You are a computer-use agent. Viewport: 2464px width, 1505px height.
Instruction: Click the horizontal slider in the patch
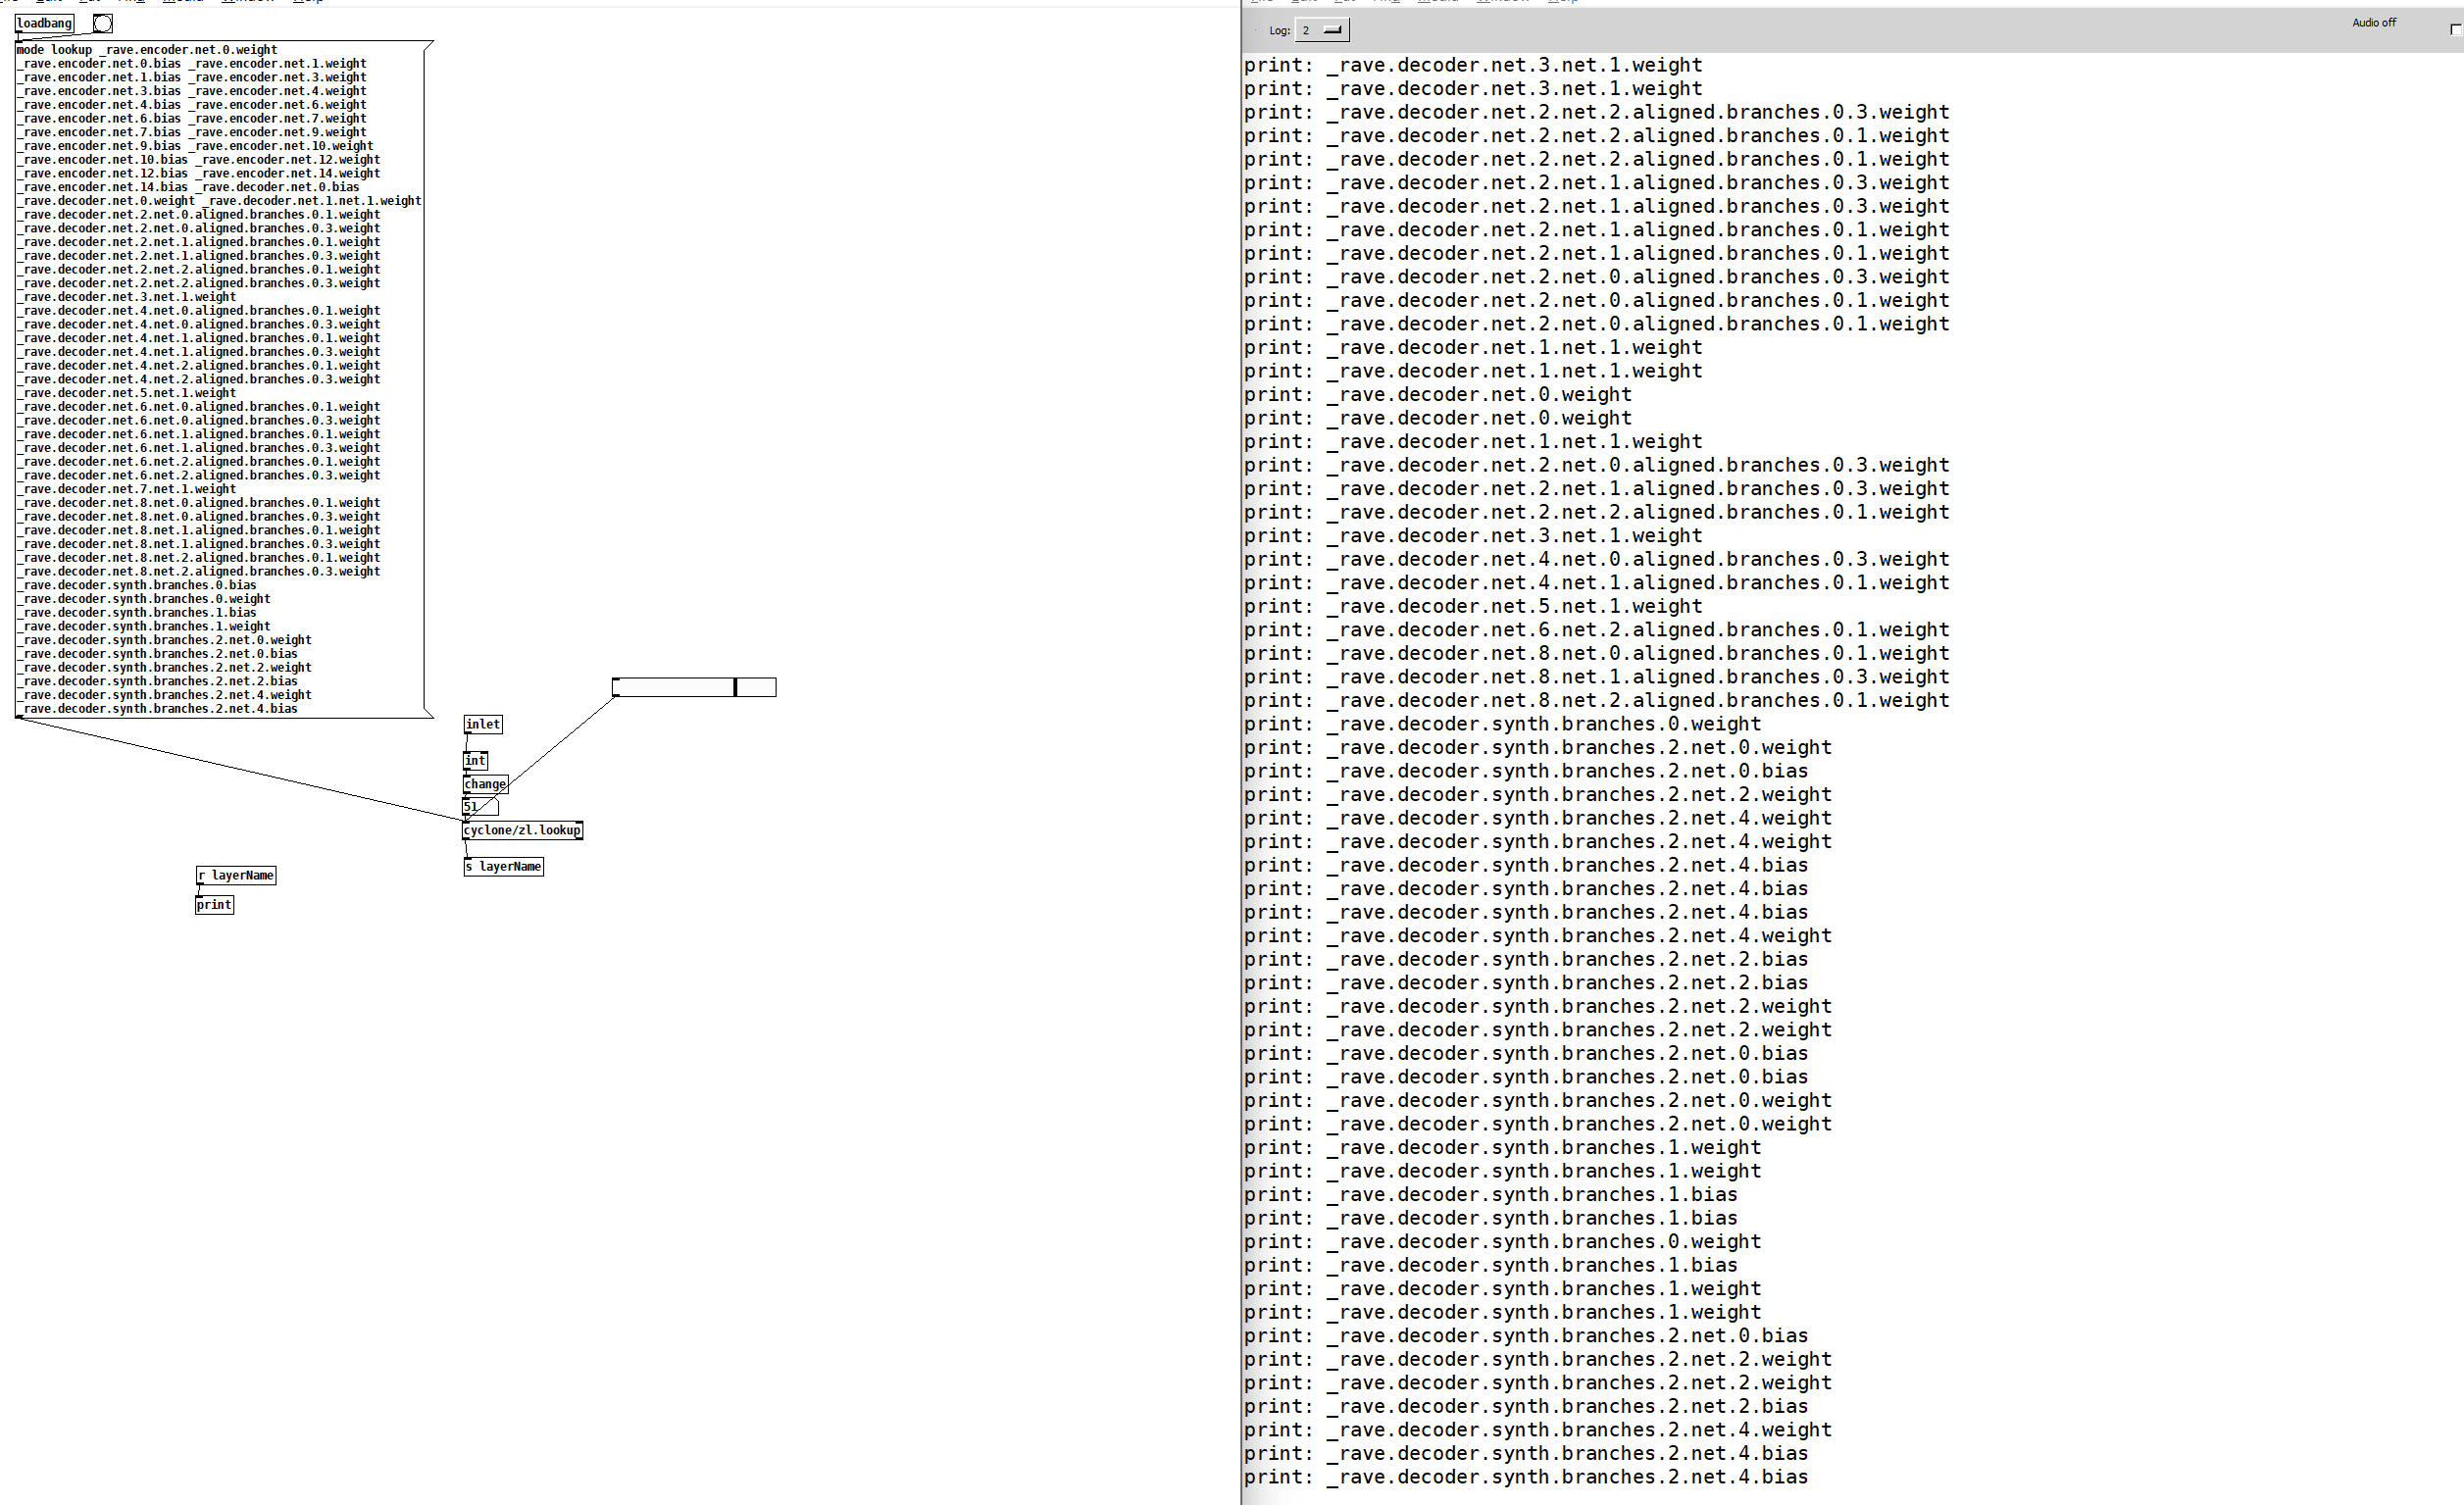coord(694,687)
